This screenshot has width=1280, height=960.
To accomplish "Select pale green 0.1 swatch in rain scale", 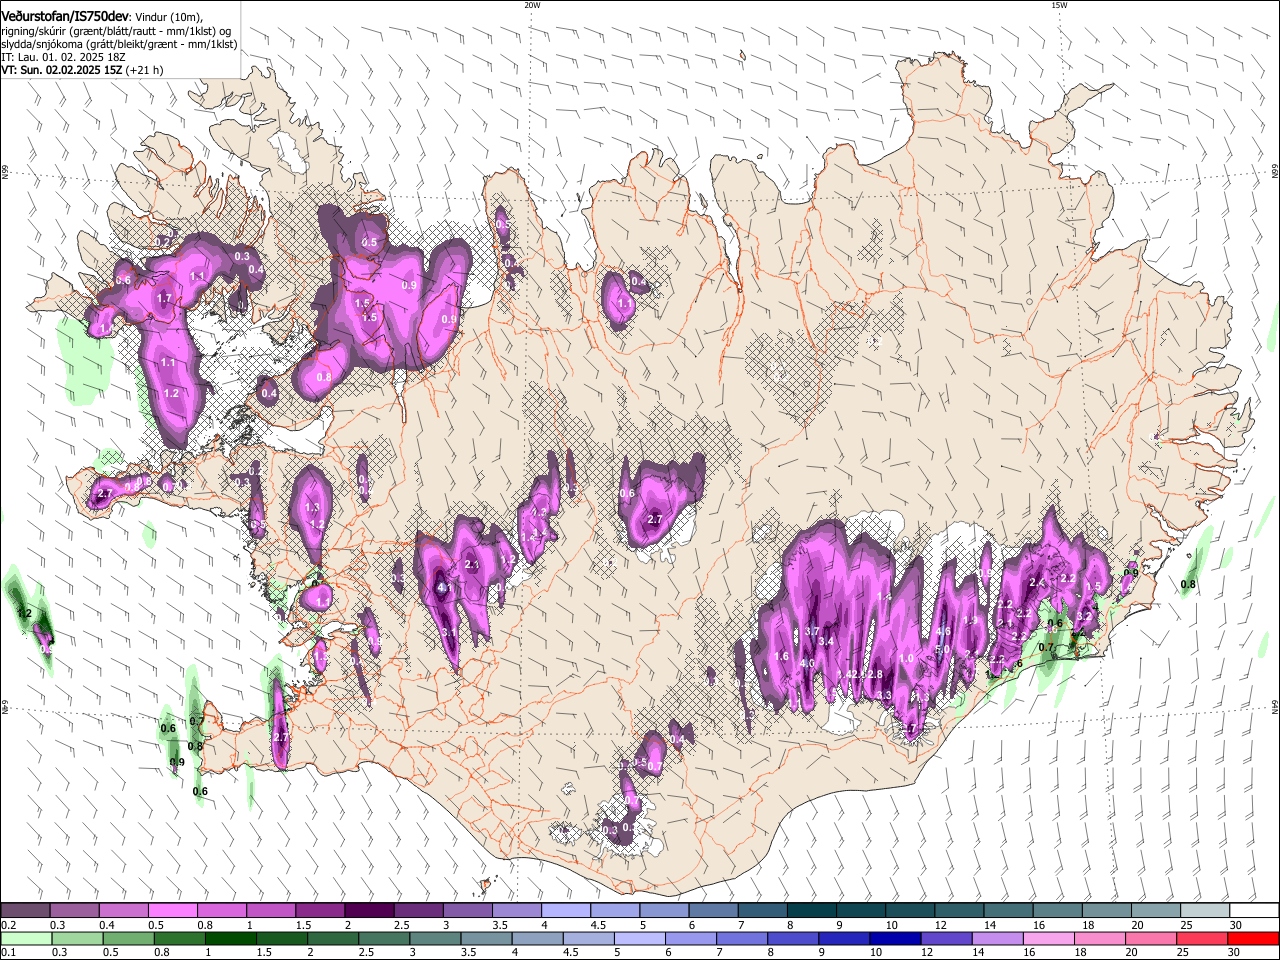I will coord(26,938).
